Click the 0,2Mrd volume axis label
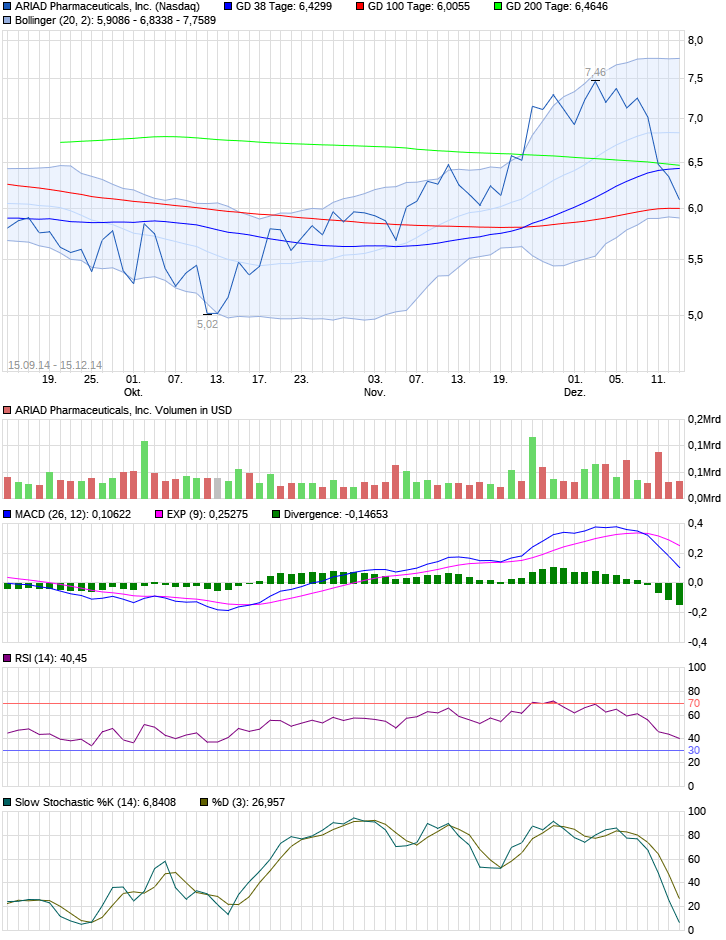Screen dimensions: 726x940 (704, 420)
